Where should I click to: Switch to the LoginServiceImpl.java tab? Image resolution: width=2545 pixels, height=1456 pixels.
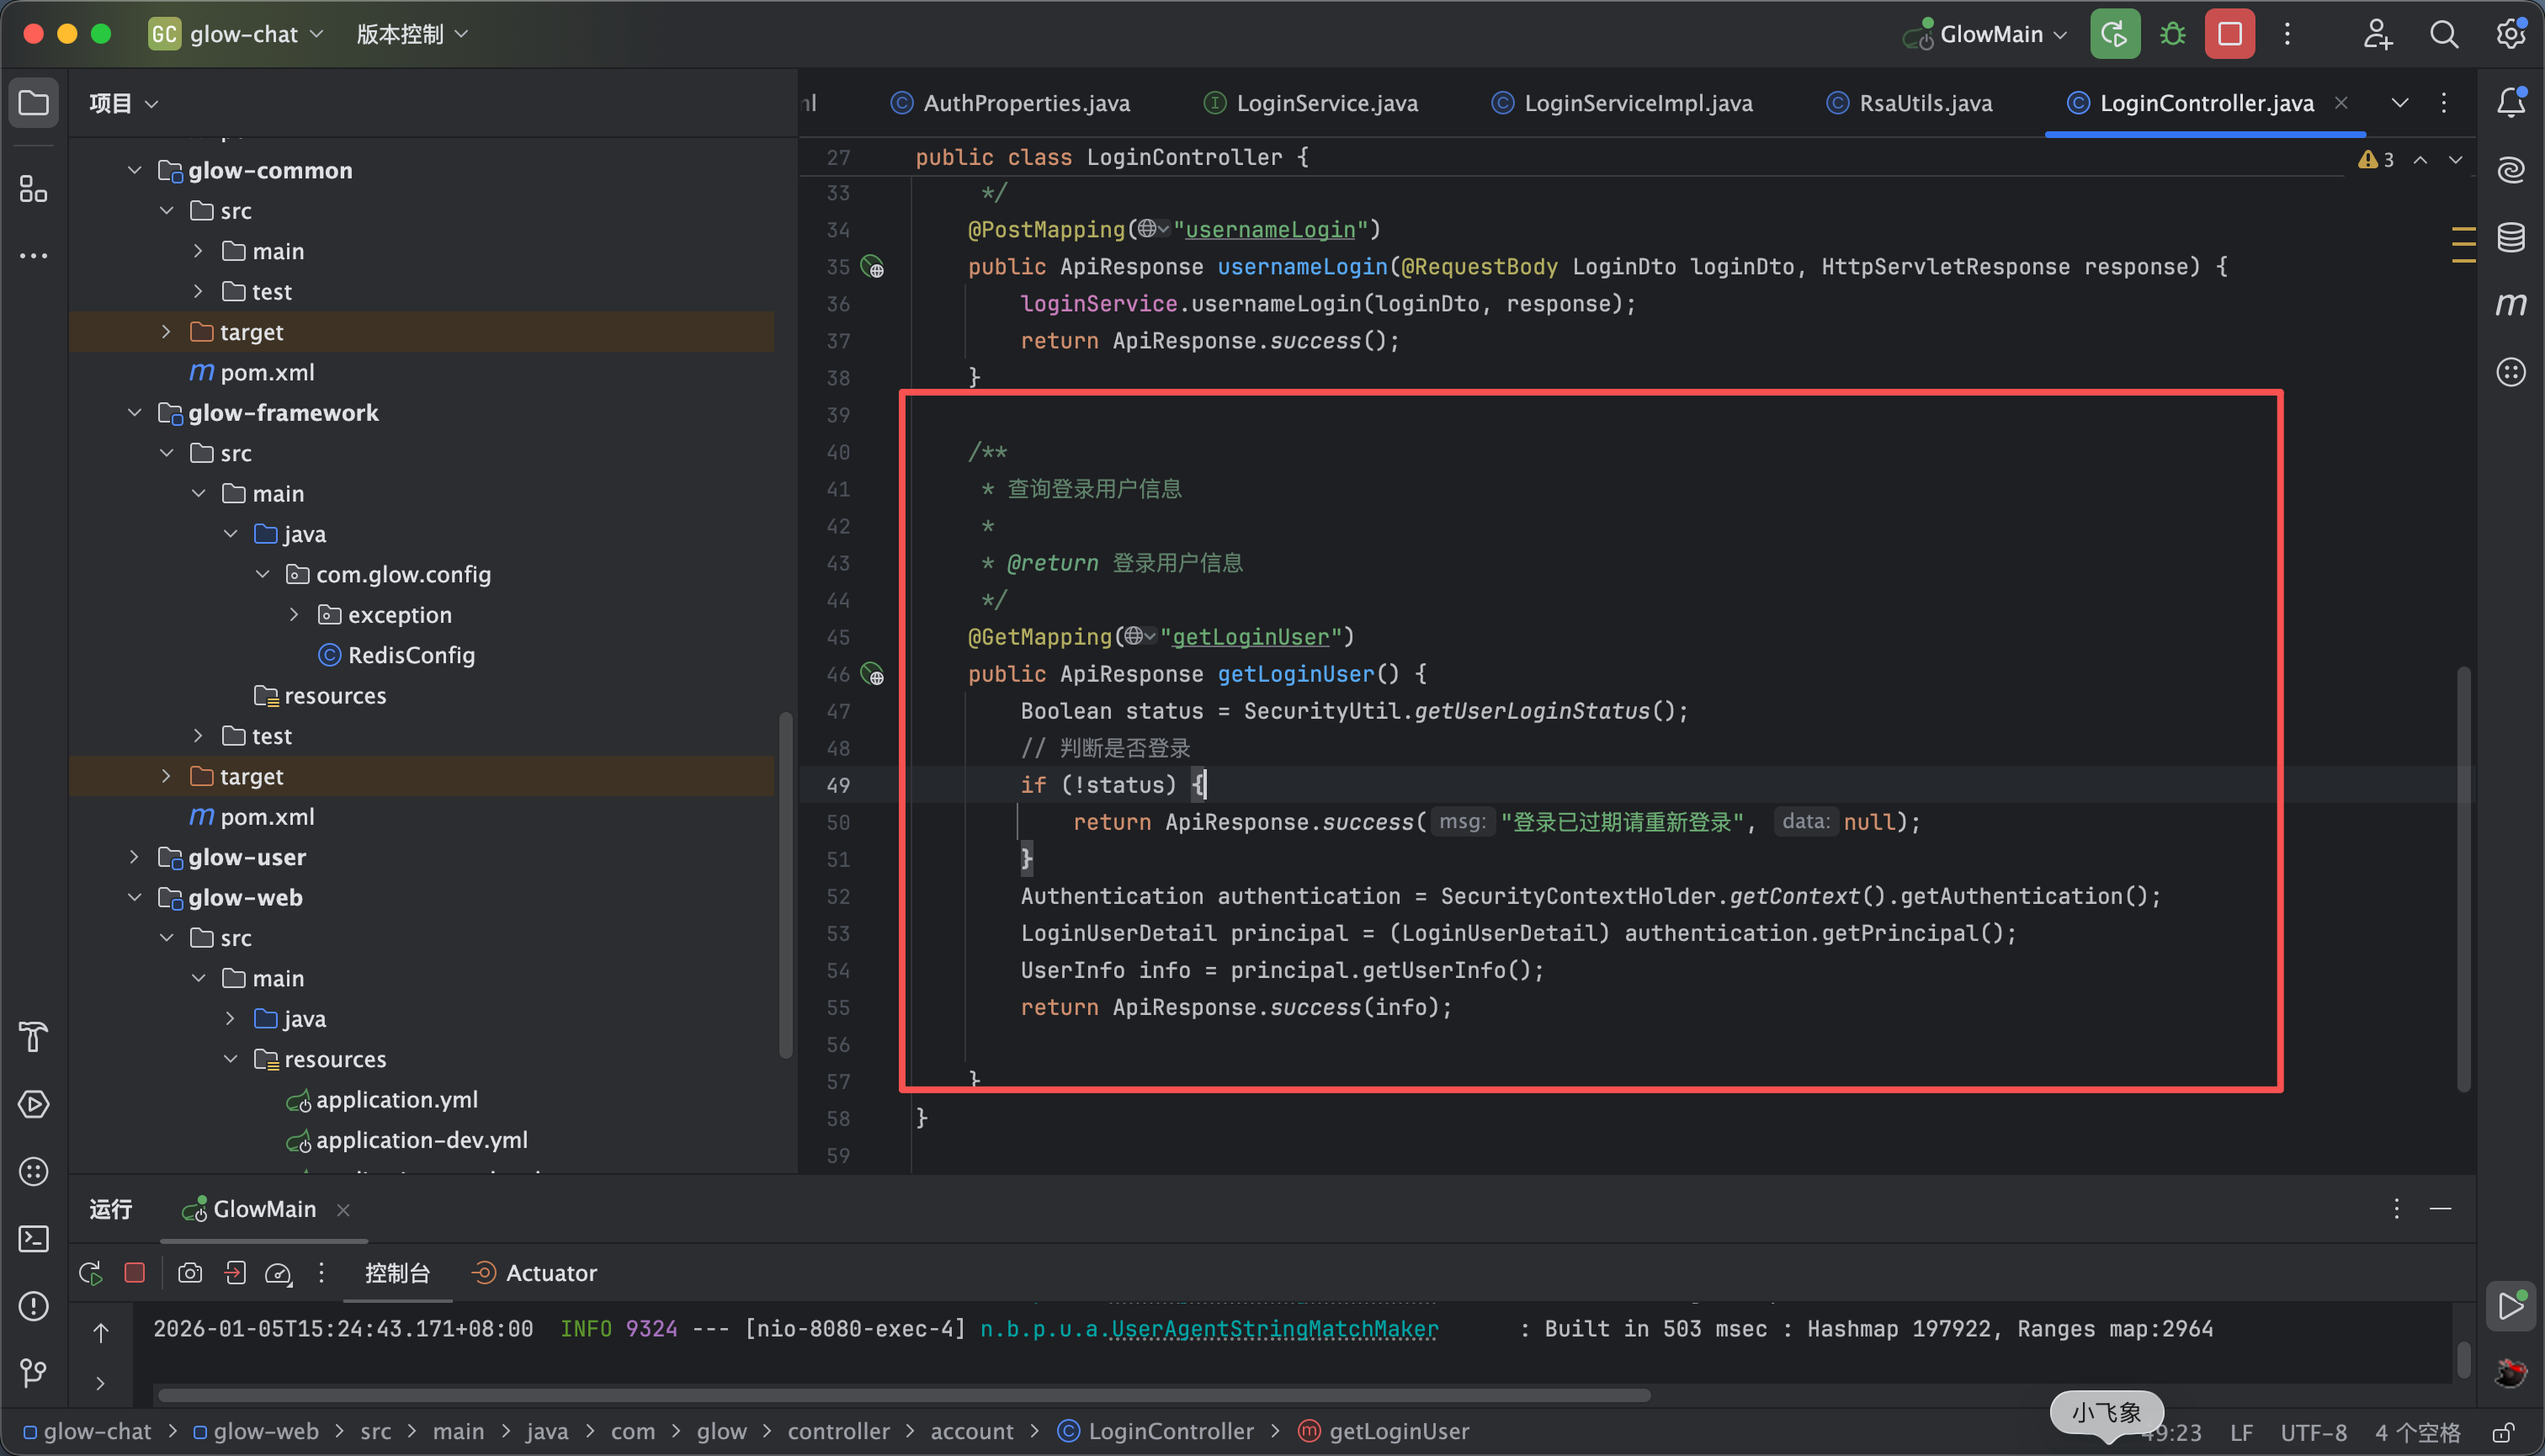1636,103
